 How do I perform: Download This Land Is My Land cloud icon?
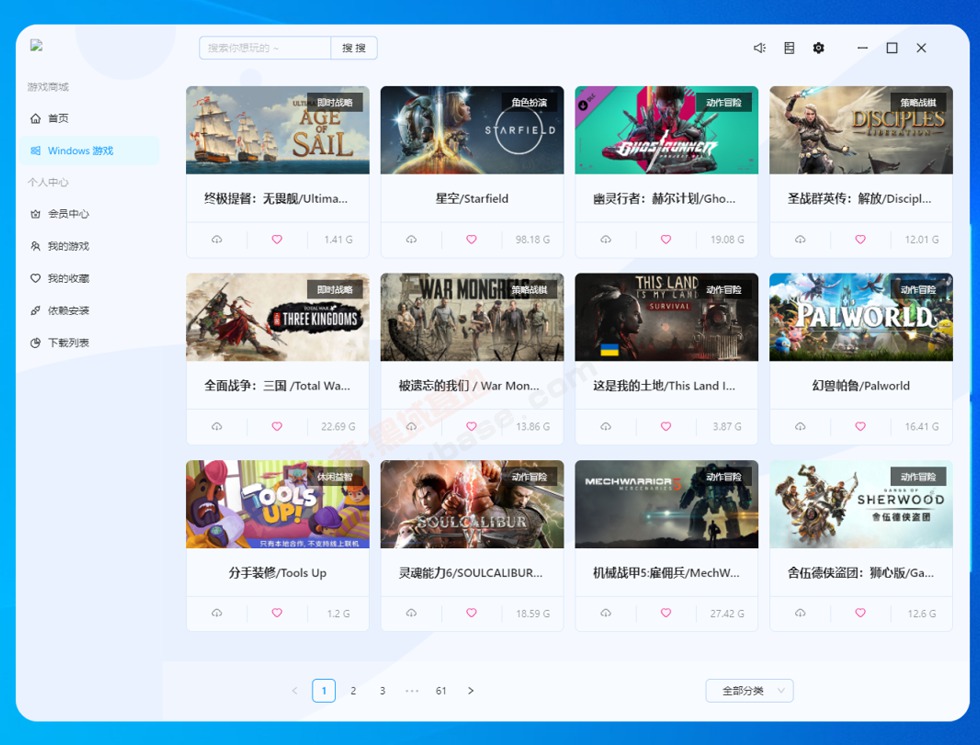pyautogui.click(x=606, y=426)
